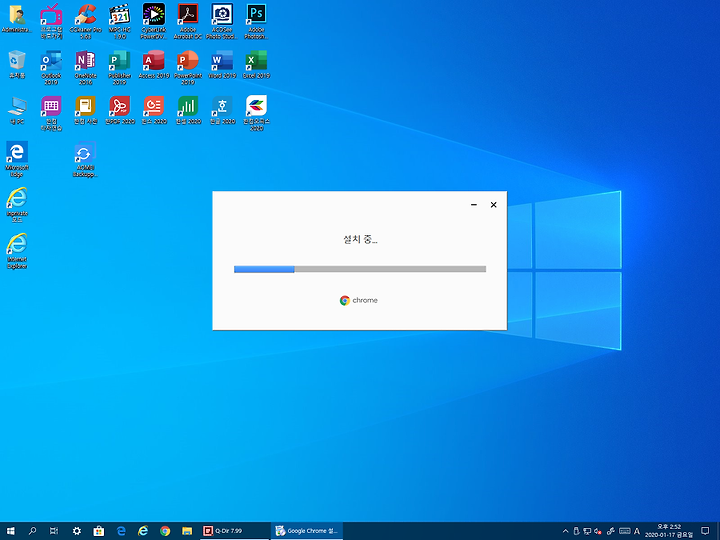Open muted volume tray icon
The width and height of the screenshot is (720, 540).
(x=598, y=531)
